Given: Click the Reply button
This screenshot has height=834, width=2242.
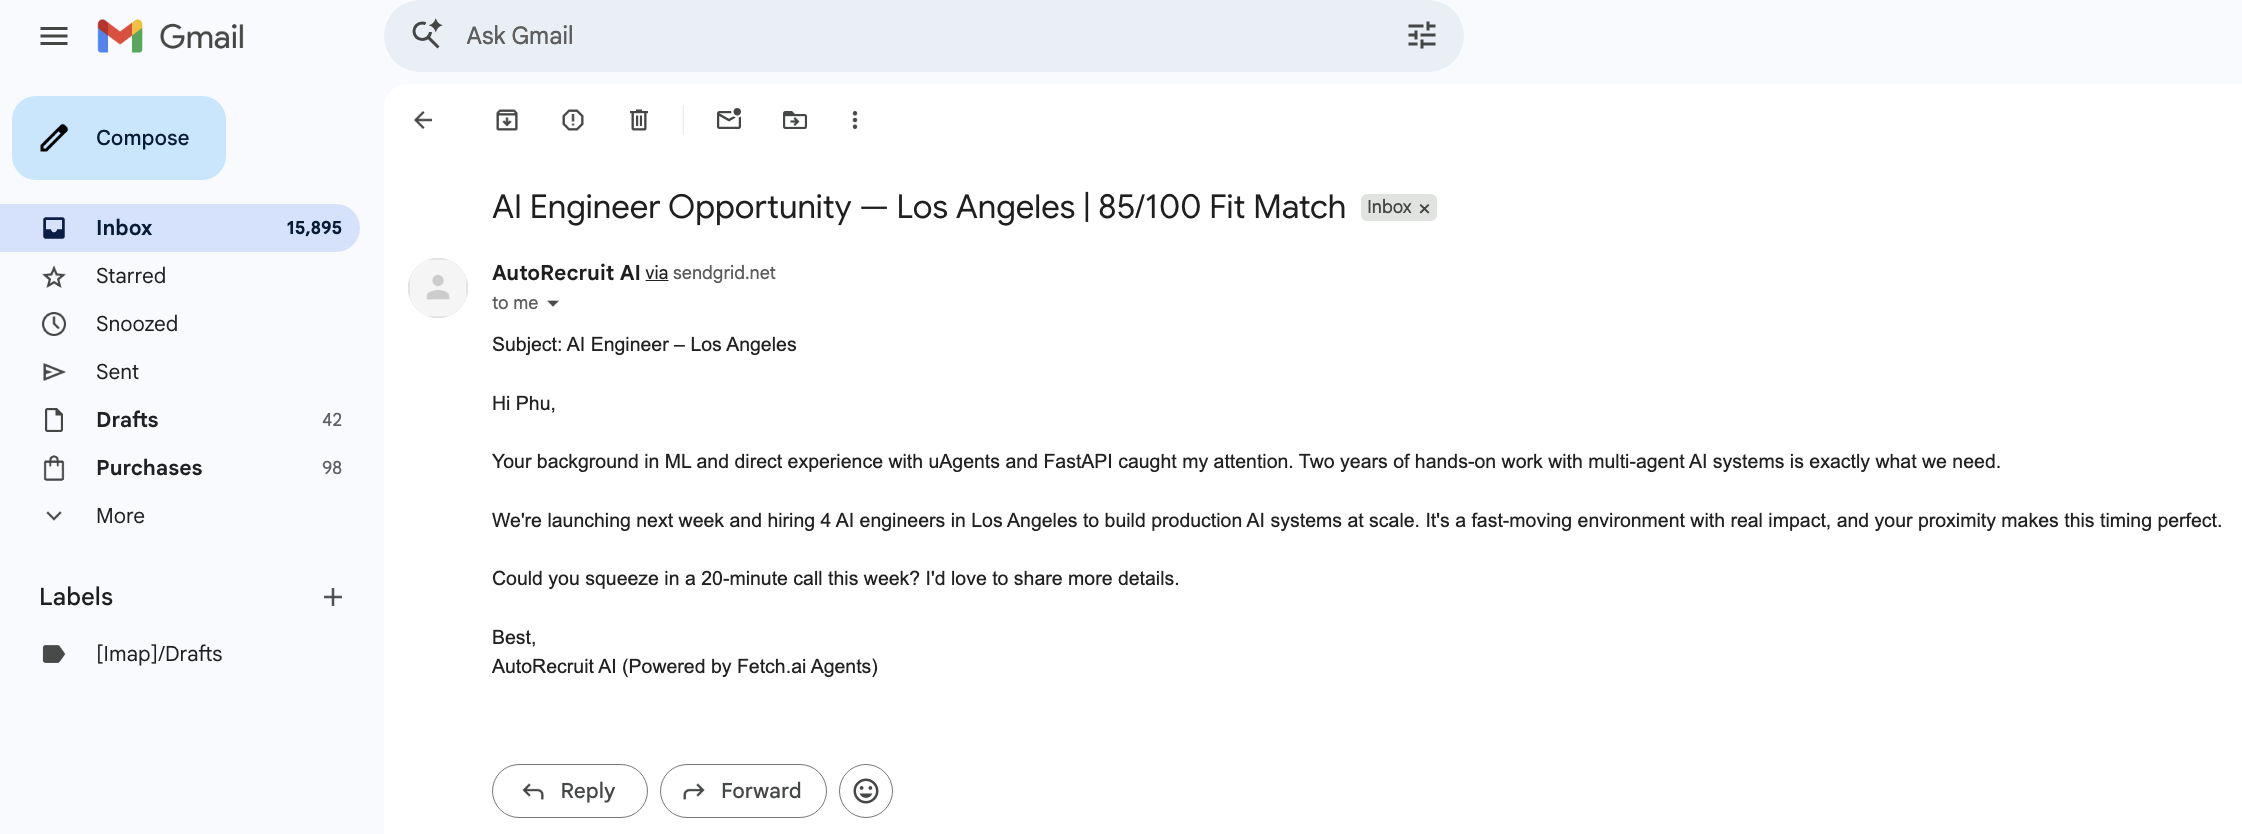Looking at the screenshot, I should pyautogui.click(x=569, y=791).
